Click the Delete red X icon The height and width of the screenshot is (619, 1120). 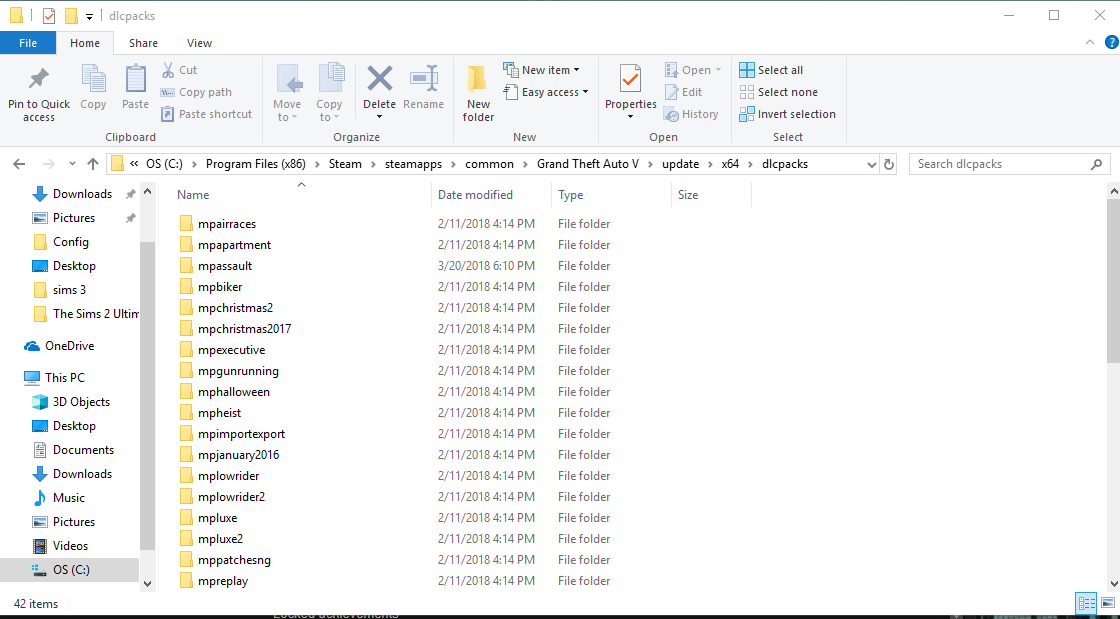click(x=379, y=79)
